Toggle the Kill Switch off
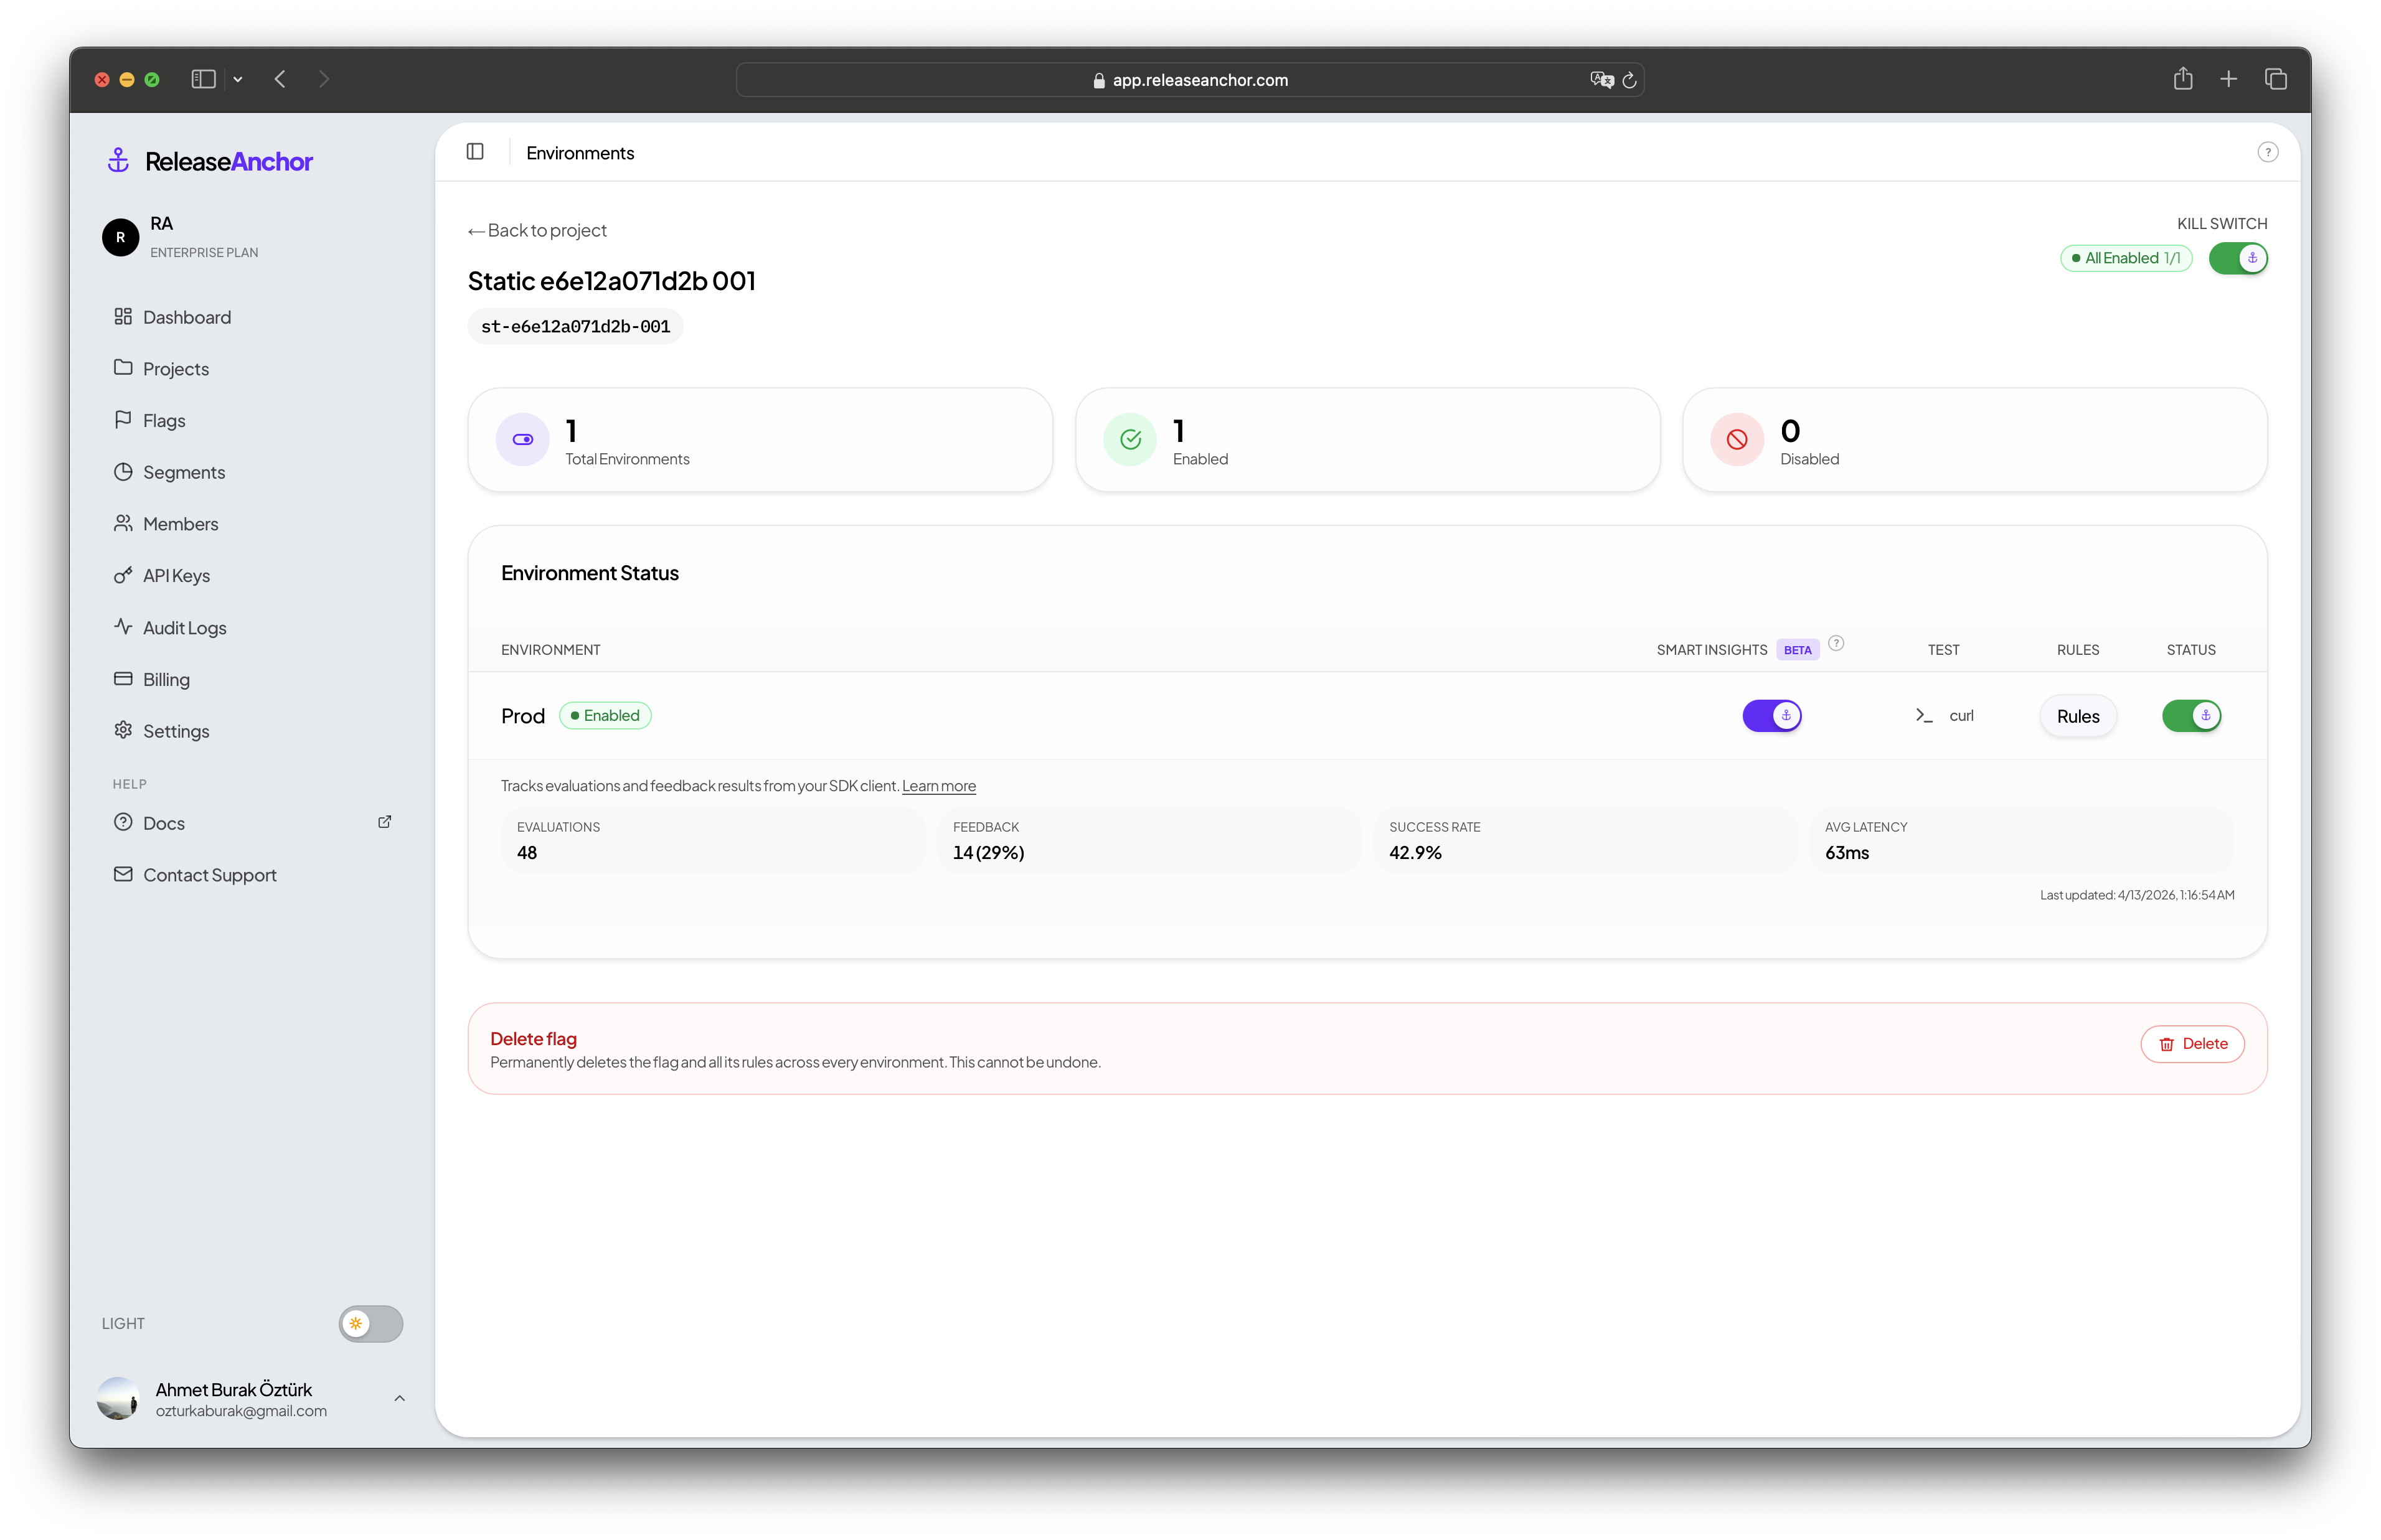This screenshot has height=1540, width=2381. 2237,258
